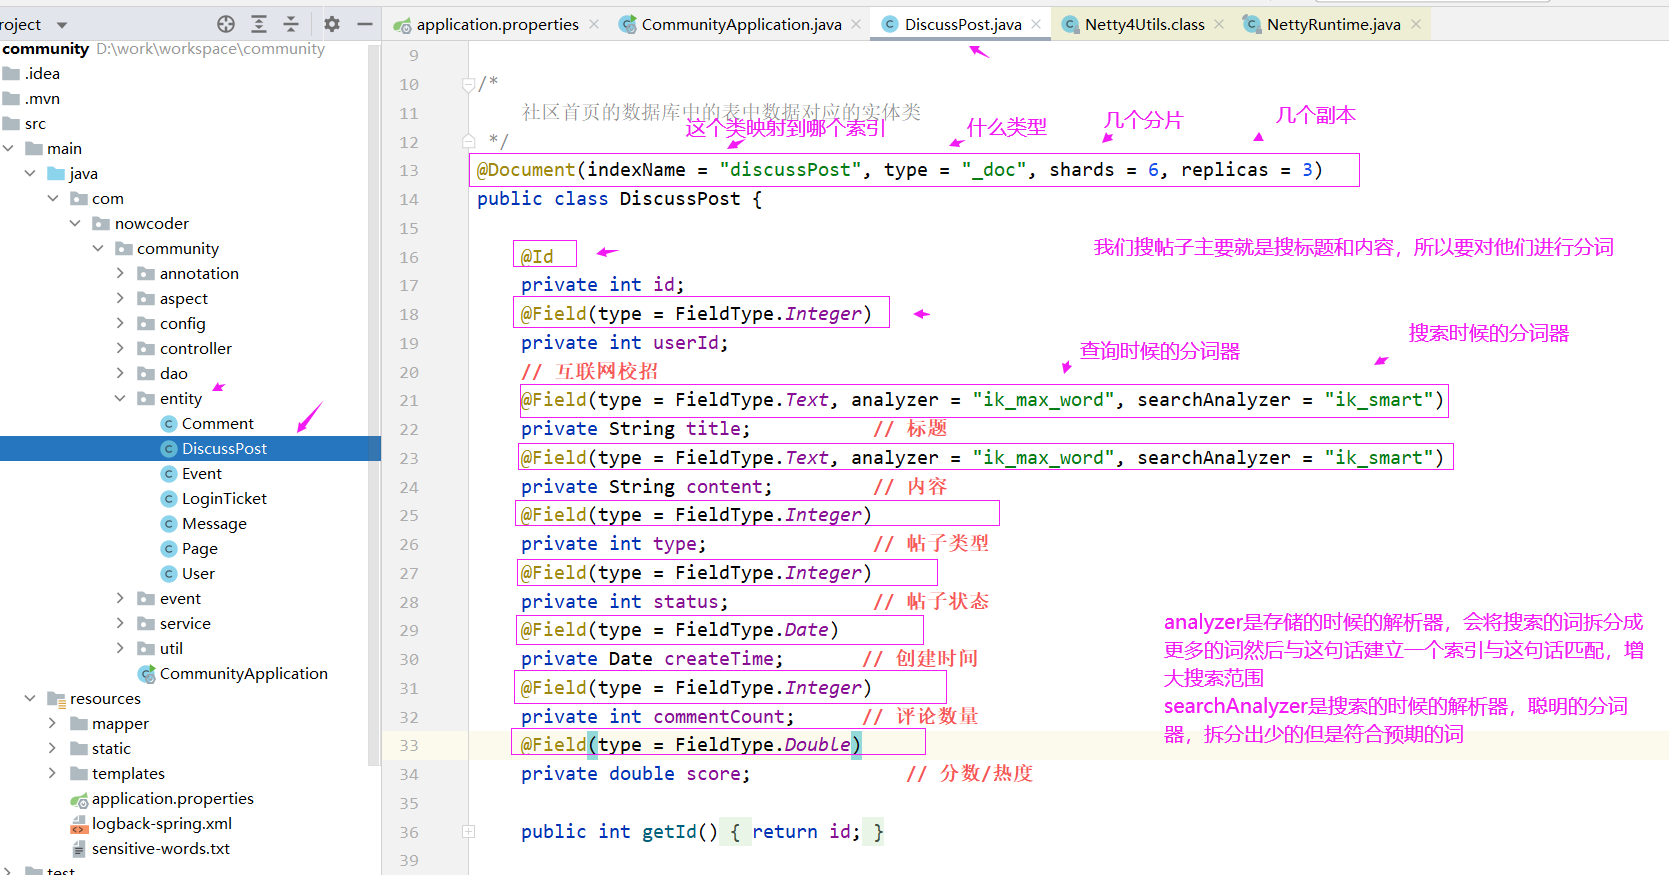Expand the static folder
Image resolution: width=1669 pixels, height=875 pixels.
[x=53, y=748]
